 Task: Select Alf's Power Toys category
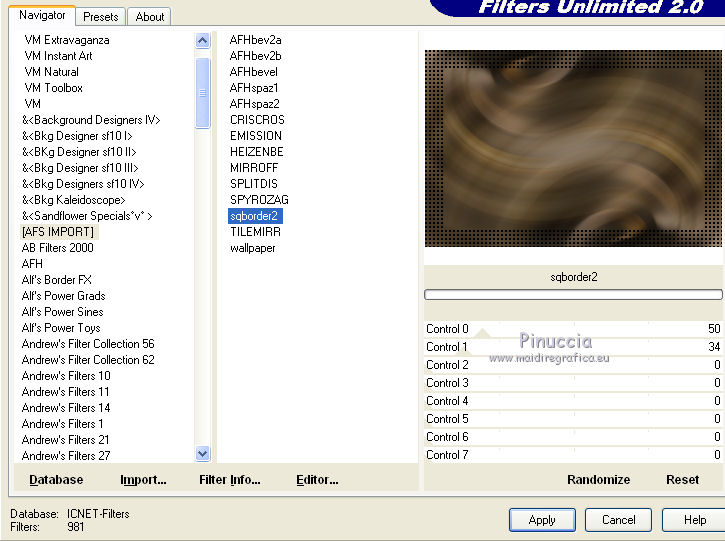coord(61,328)
